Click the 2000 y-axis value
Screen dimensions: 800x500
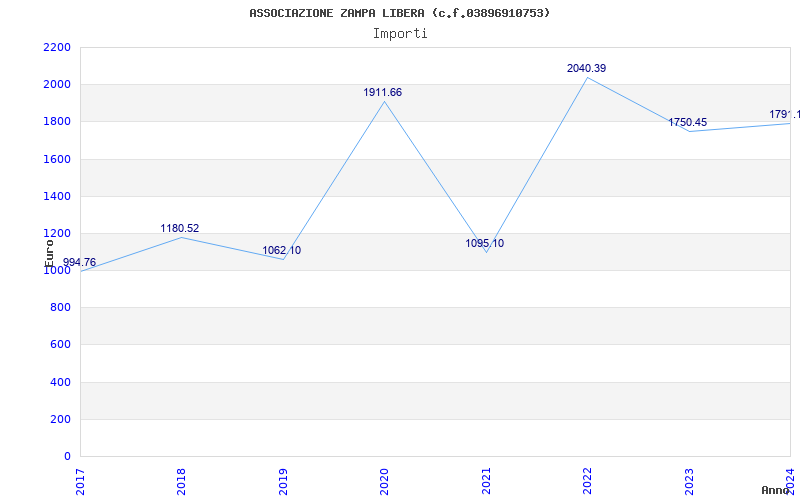click(57, 85)
